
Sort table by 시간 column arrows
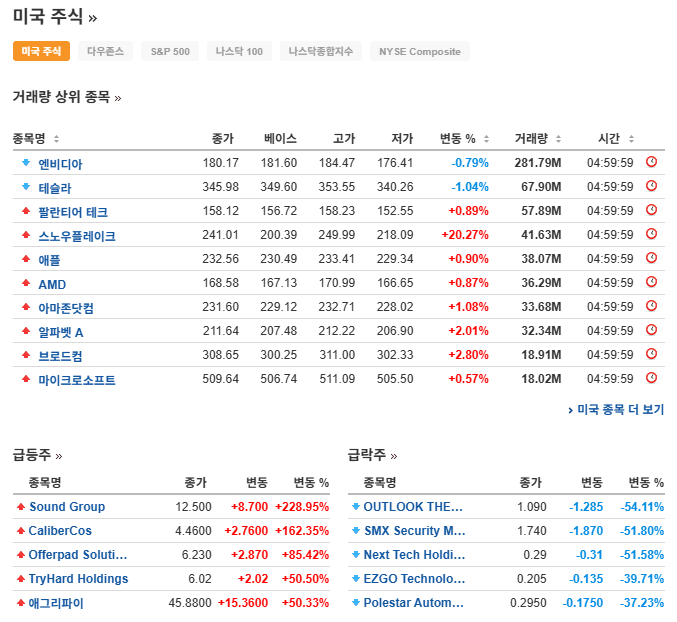tap(631, 139)
